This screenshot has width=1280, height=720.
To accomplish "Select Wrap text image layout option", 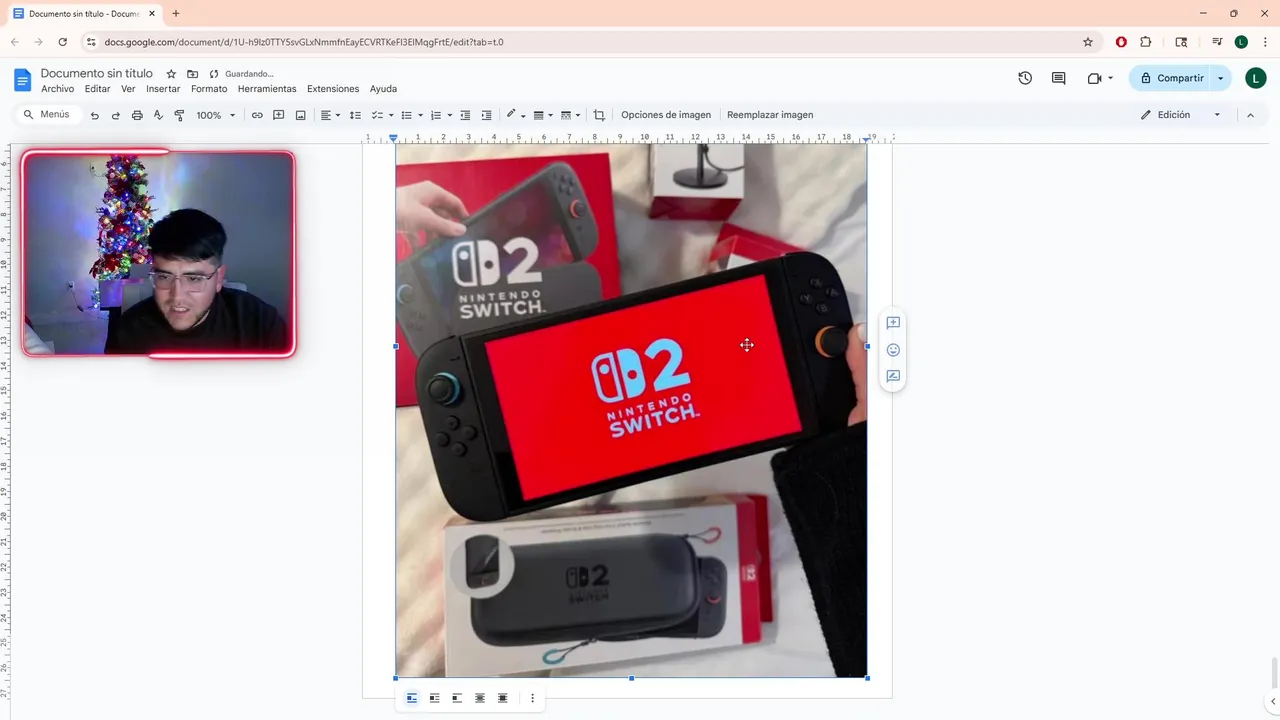I will point(434,698).
